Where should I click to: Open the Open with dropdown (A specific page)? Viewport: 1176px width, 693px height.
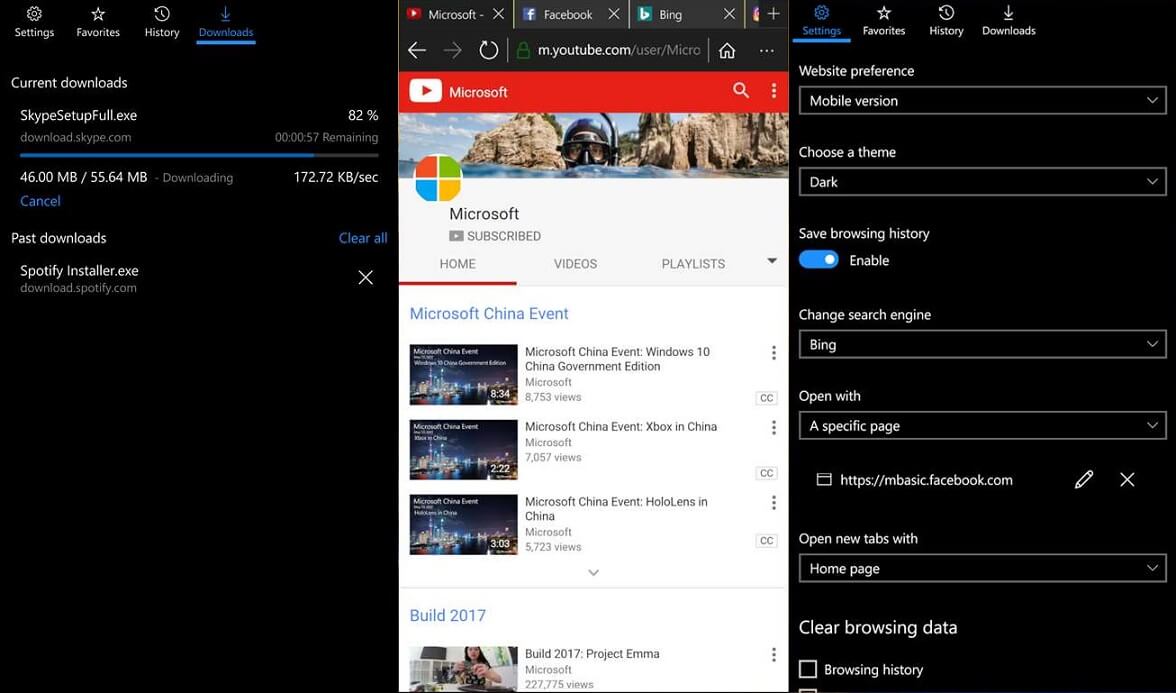[x=982, y=425]
